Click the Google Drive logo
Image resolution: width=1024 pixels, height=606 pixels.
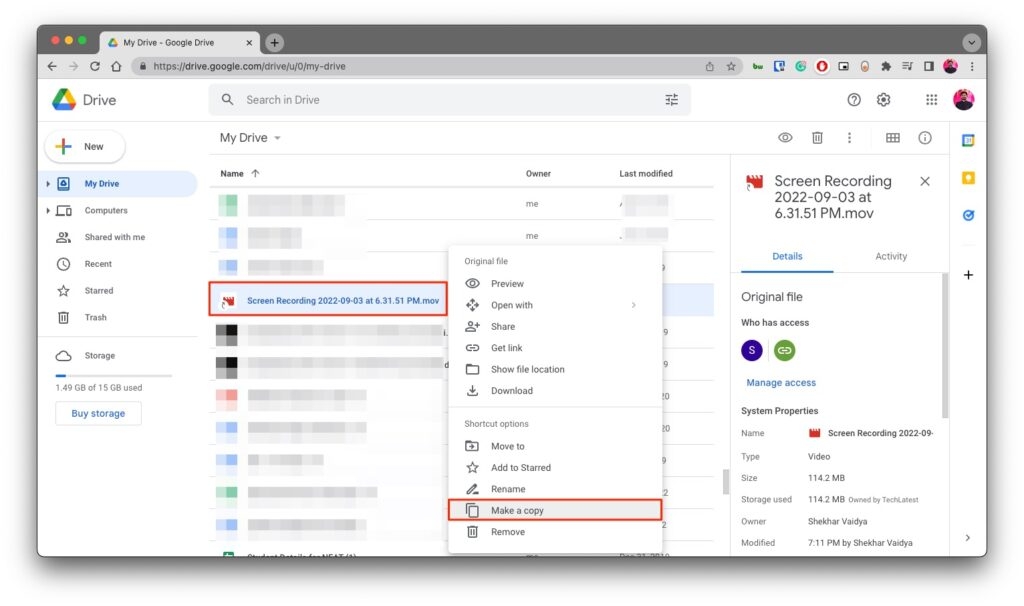coord(64,100)
